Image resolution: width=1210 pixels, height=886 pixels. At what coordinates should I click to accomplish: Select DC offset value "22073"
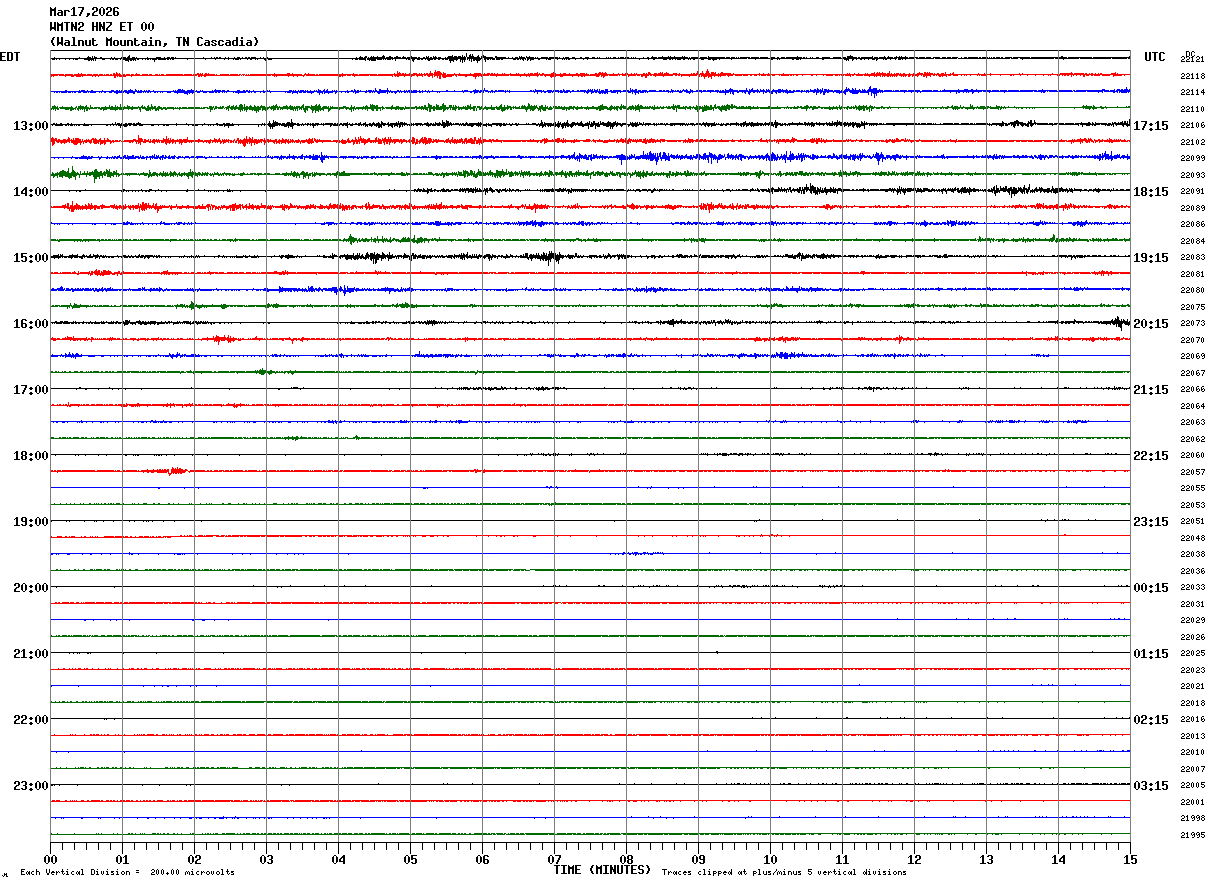tap(1193, 324)
